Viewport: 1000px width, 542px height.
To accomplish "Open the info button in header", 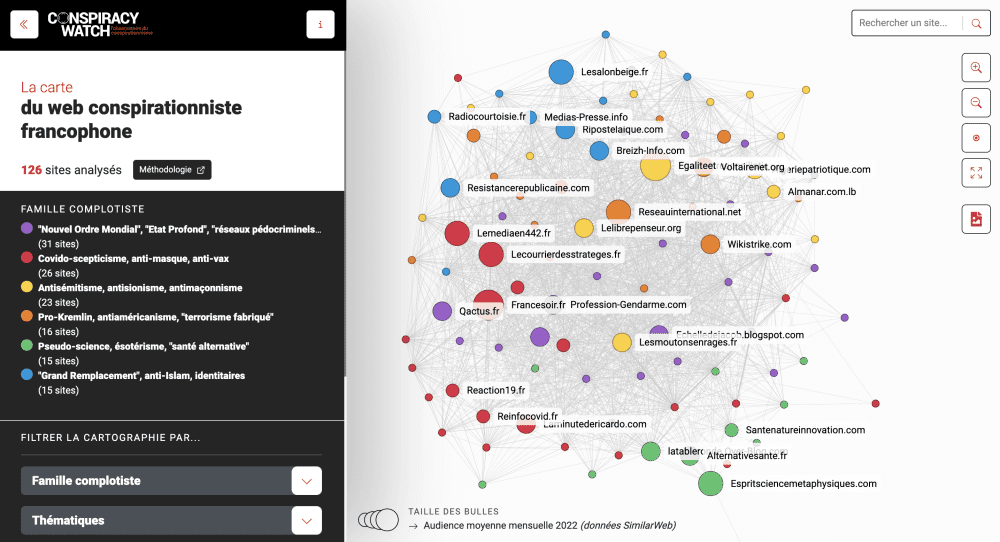I will click(x=320, y=25).
